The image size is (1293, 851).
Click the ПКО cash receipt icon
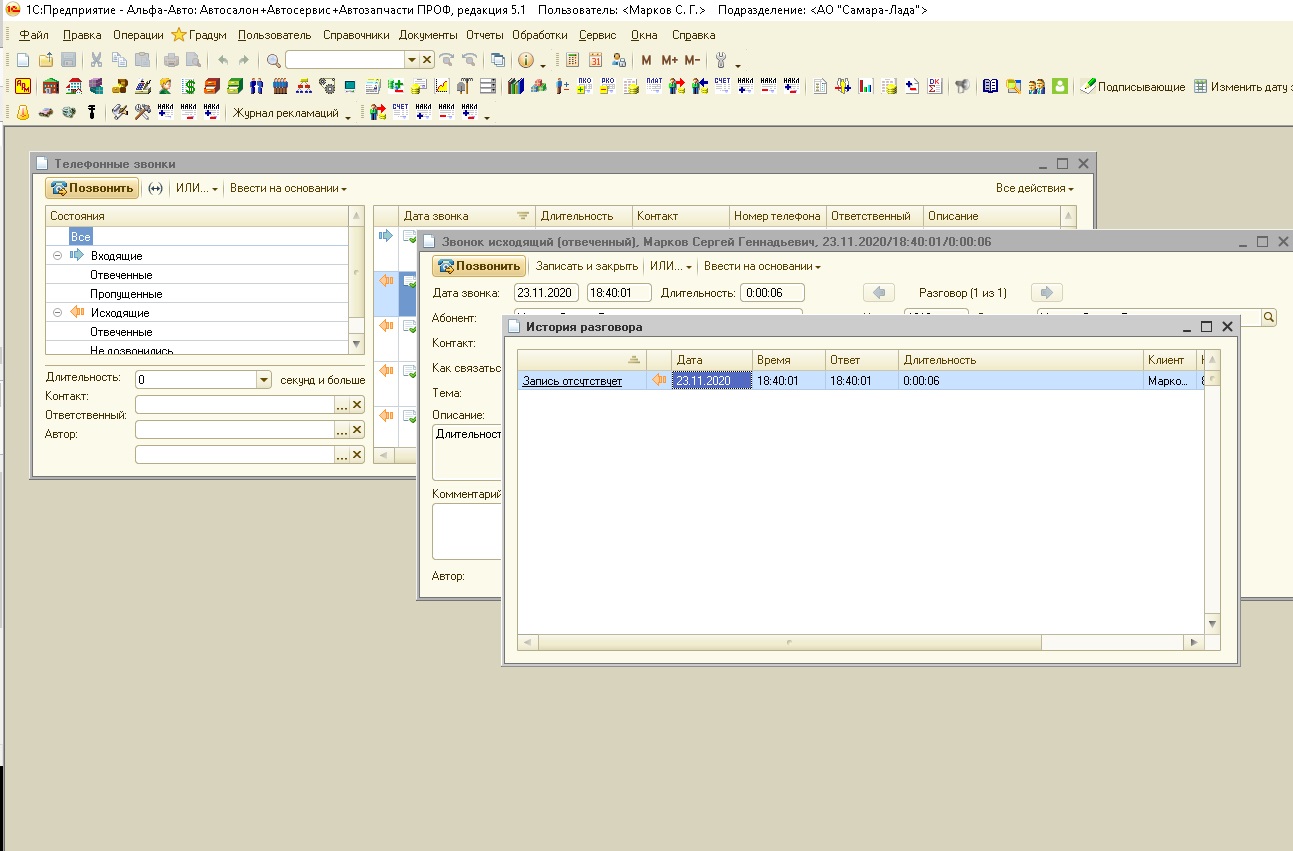585,86
